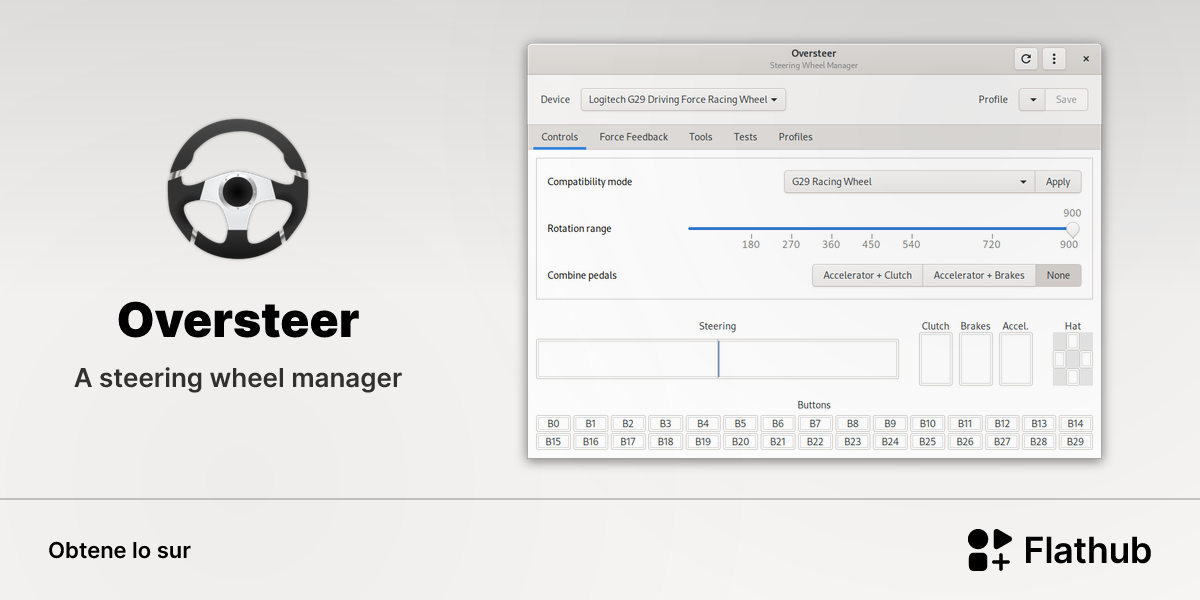The width and height of the screenshot is (1200, 600).
Task: Click the 'Obtene lo sur' text
Action: (119, 550)
